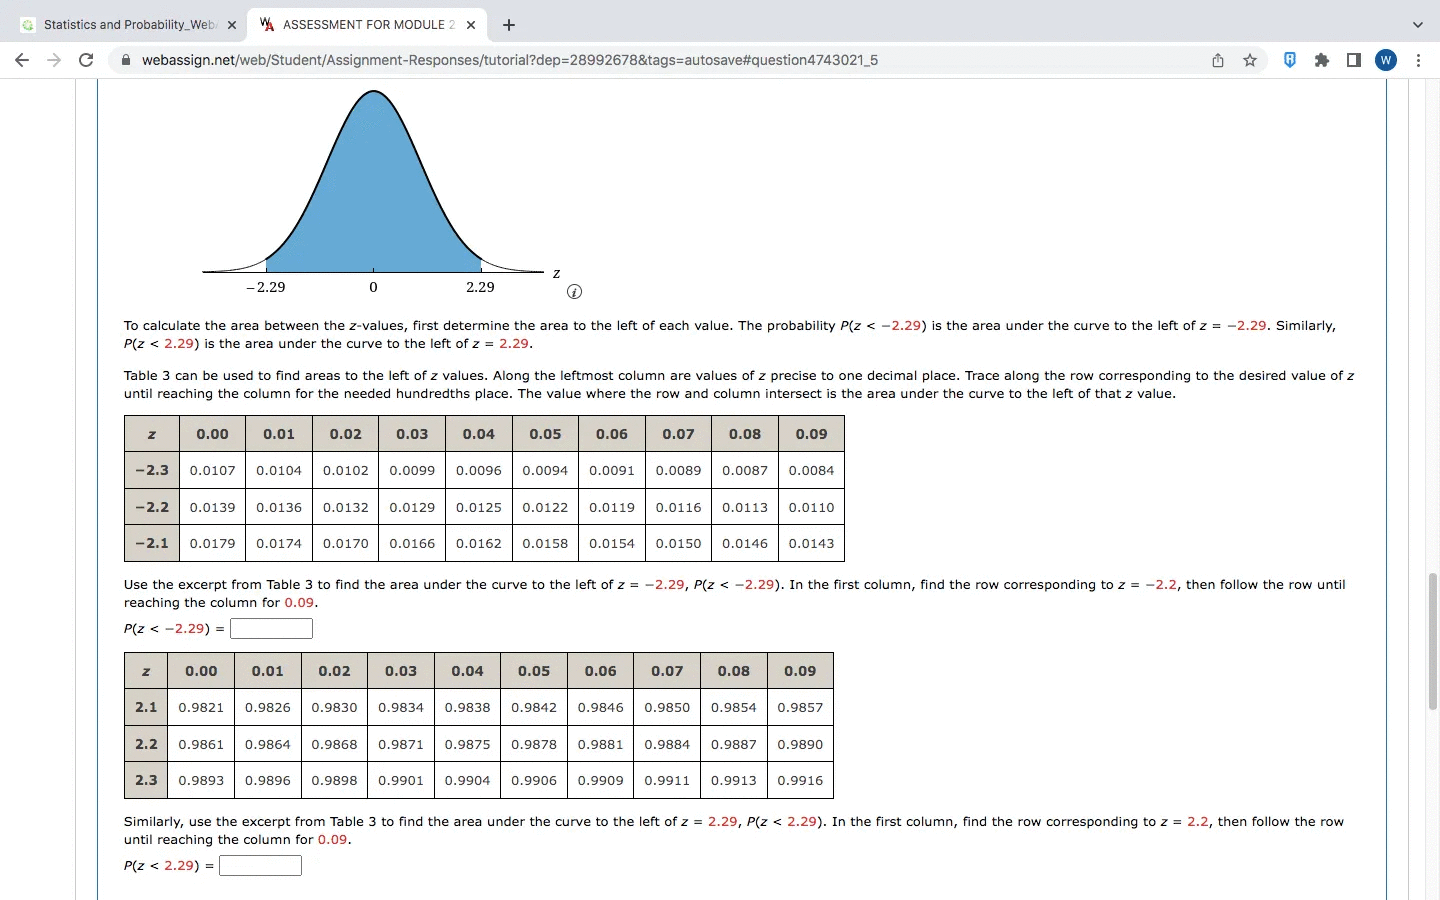The image size is (1440, 900).
Task: Click the 0.05 column header in second table
Action: pyautogui.click(x=534, y=671)
